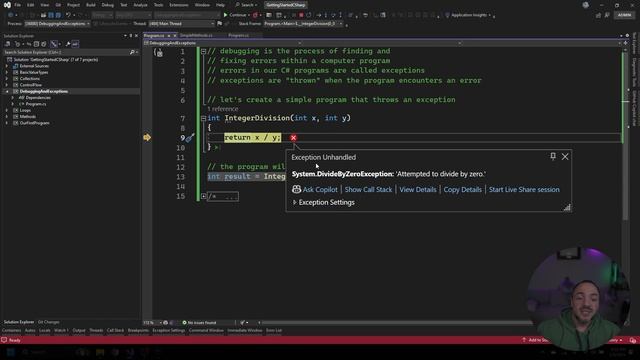
Task: Click the thread flag icon beside Main Thread
Action: pyautogui.click(x=220, y=24)
